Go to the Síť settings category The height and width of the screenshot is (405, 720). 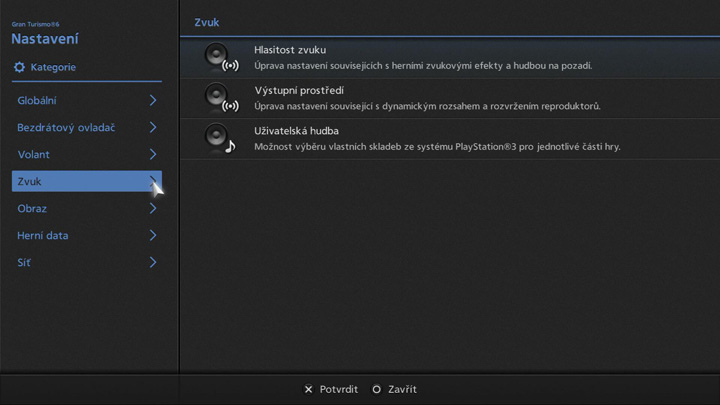pyautogui.click(x=24, y=263)
